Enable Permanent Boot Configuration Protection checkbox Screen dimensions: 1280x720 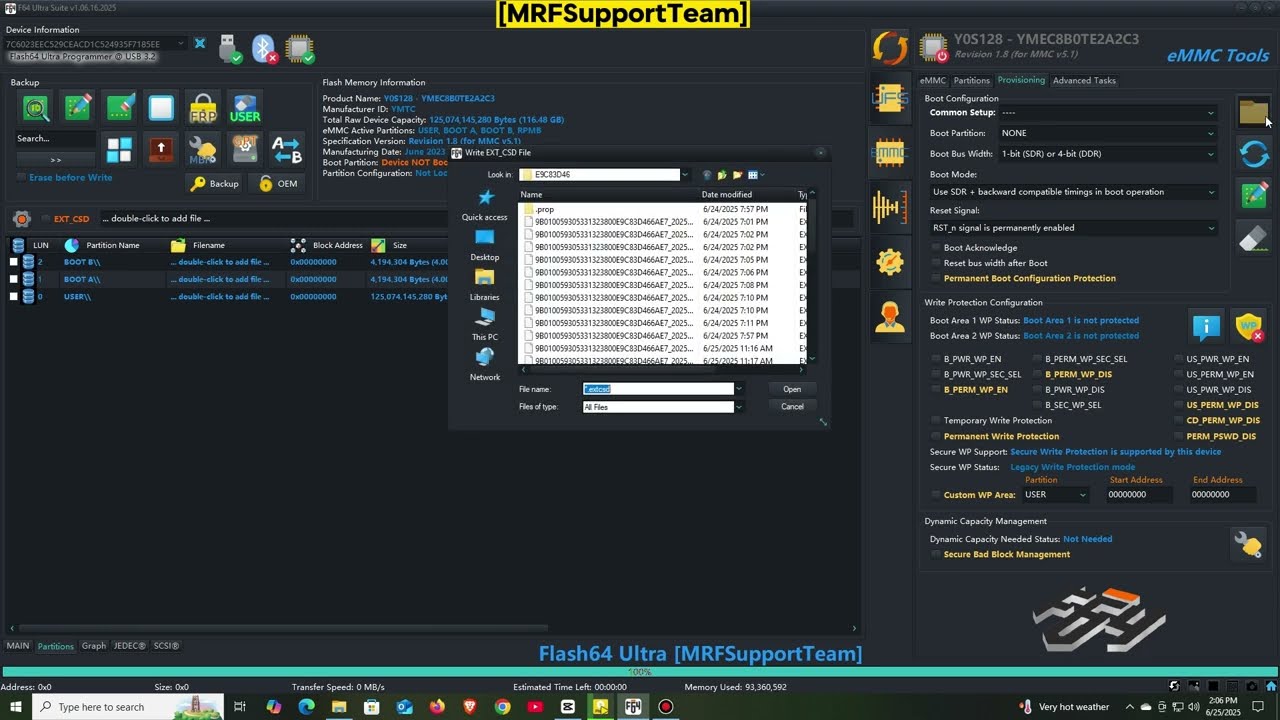[936, 278]
